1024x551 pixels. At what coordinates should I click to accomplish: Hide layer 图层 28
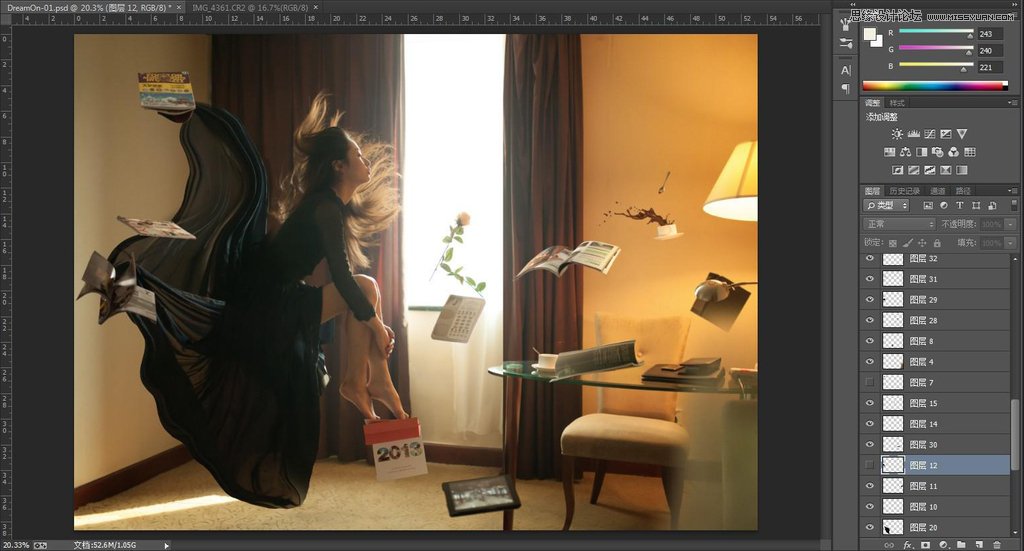click(869, 321)
